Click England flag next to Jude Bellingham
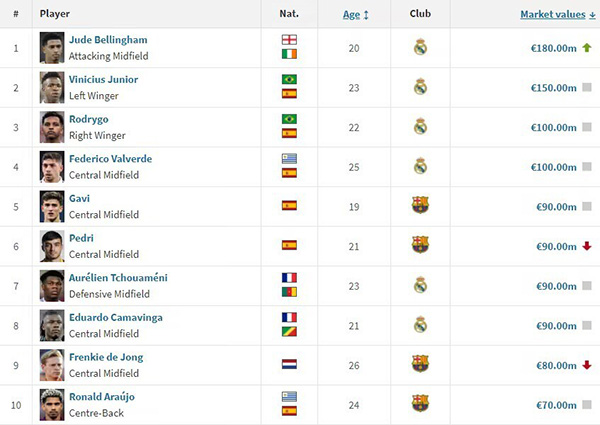The height and width of the screenshot is (425, 600). point(289,40)
